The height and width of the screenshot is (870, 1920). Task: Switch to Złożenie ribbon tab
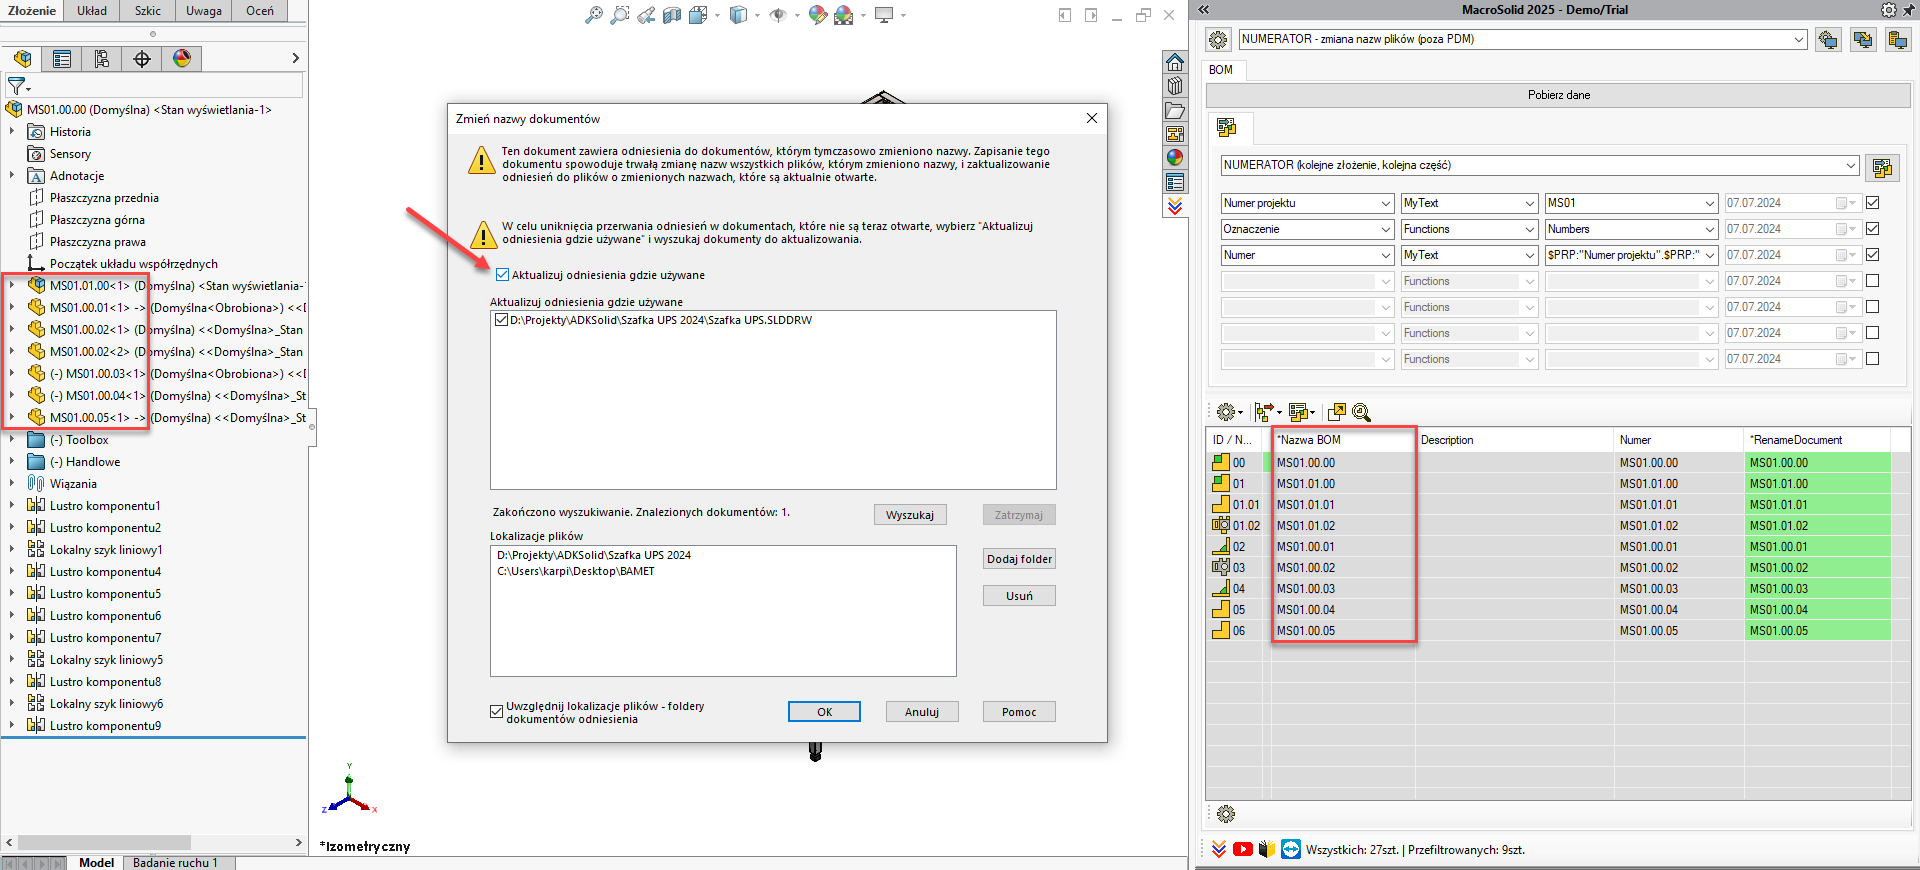pos(32,11)
